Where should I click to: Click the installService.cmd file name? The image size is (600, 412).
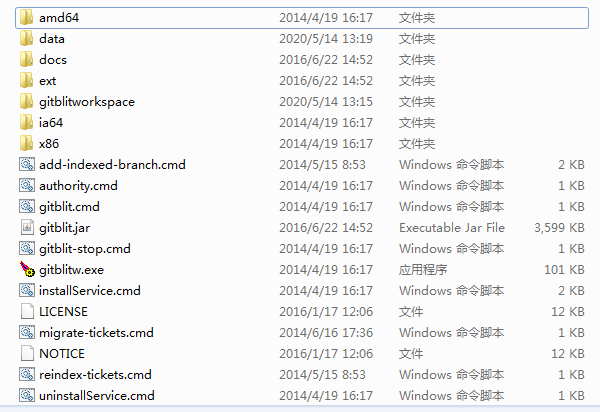90,291
